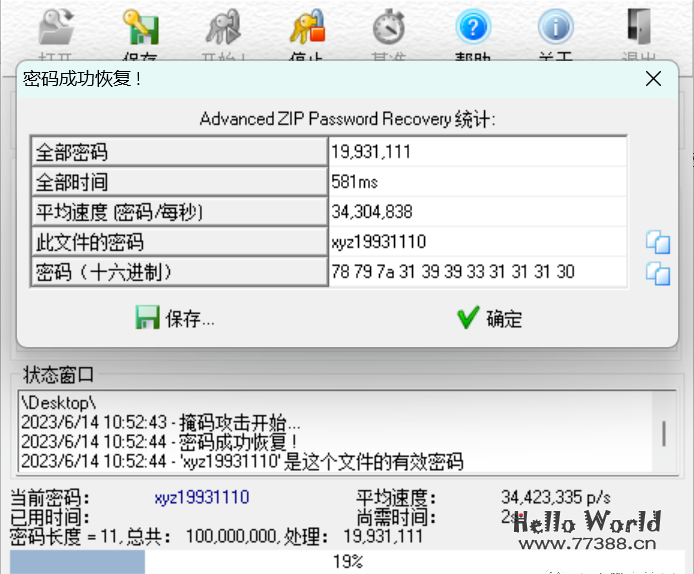Click the 确定 button to confirm
The height and width of the screenshot is (574, 694).
click(490, 318)
